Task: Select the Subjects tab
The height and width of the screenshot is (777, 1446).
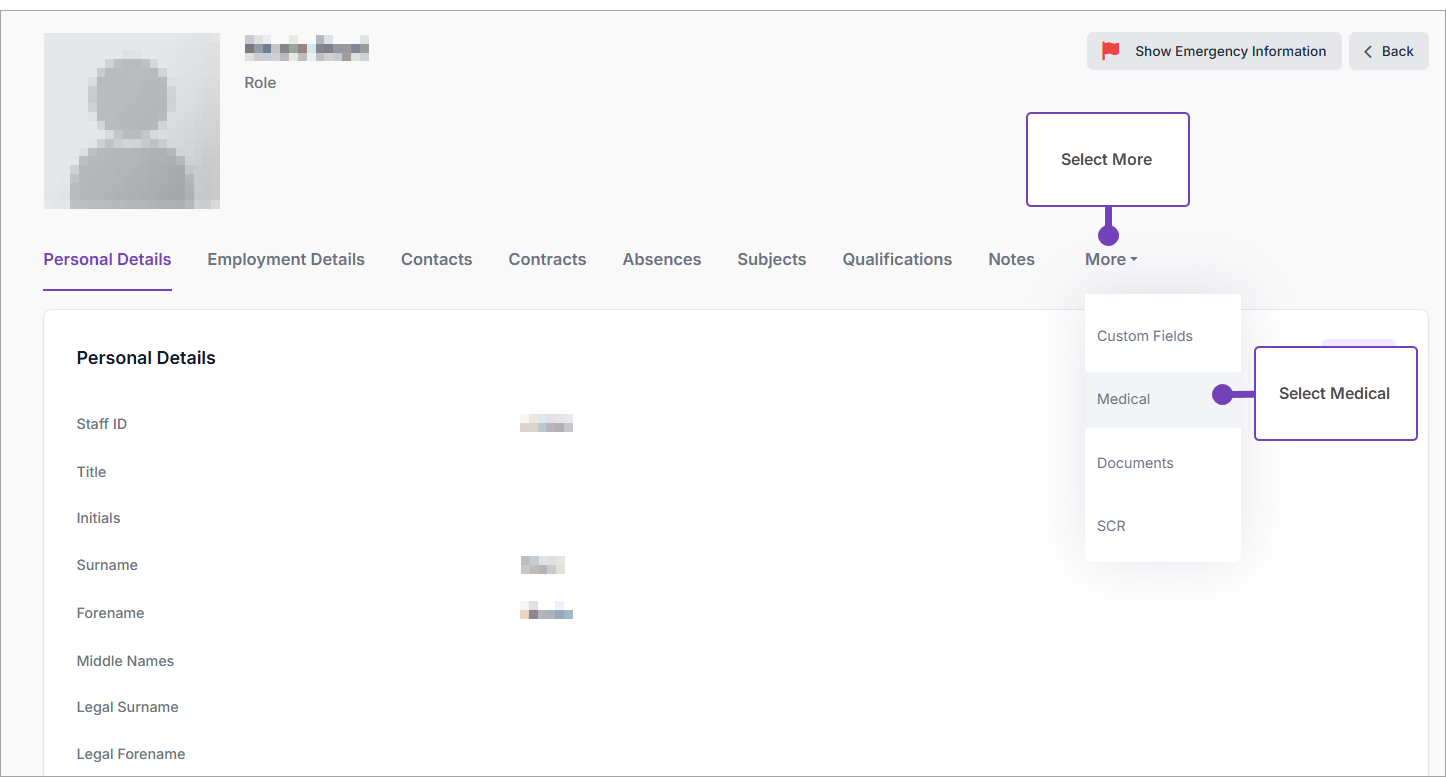Action: pyautogui.click(x=771, y=259)
